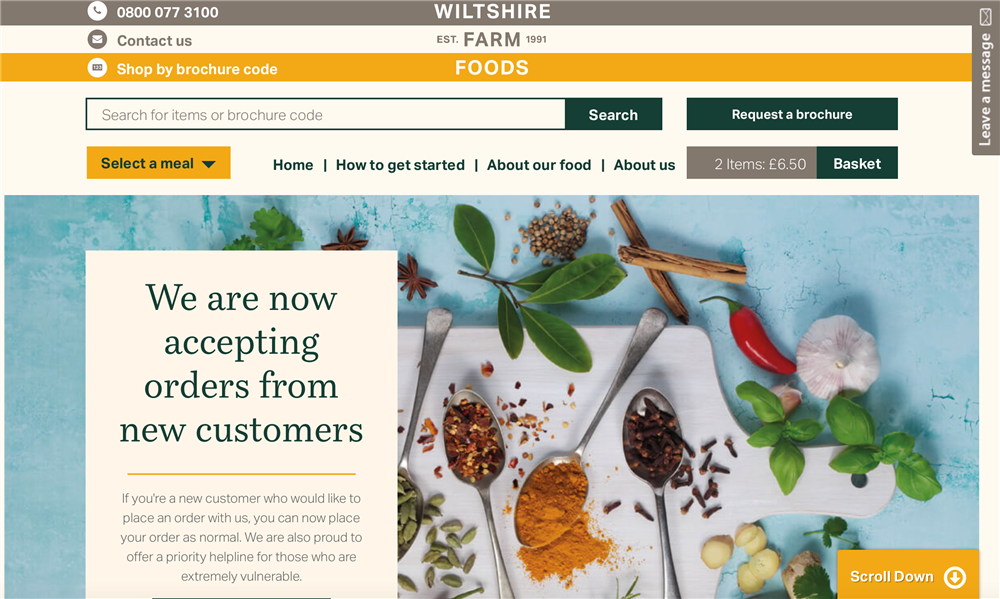Click Request a brochure button
1000x599 pixels.
[x=791, y=114]
